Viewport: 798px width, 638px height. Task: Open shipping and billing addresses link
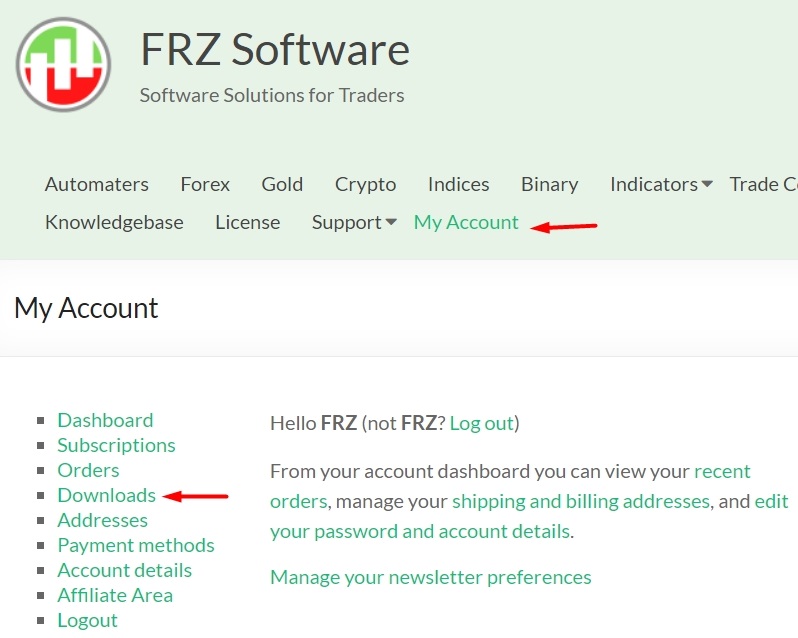(581, 502)
